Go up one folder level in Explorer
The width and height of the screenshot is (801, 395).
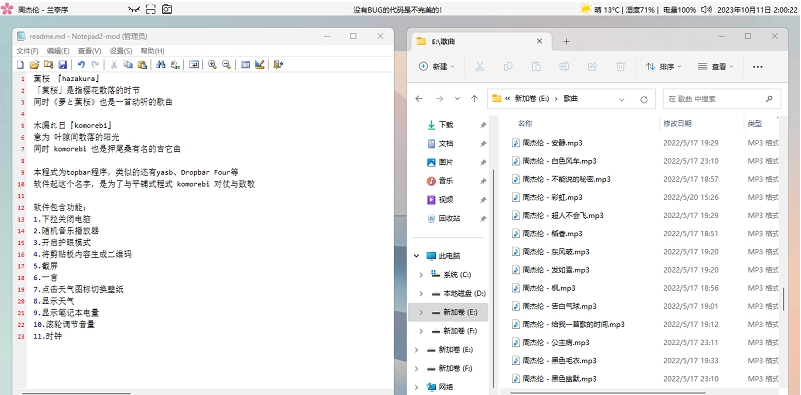coord(474,99)
